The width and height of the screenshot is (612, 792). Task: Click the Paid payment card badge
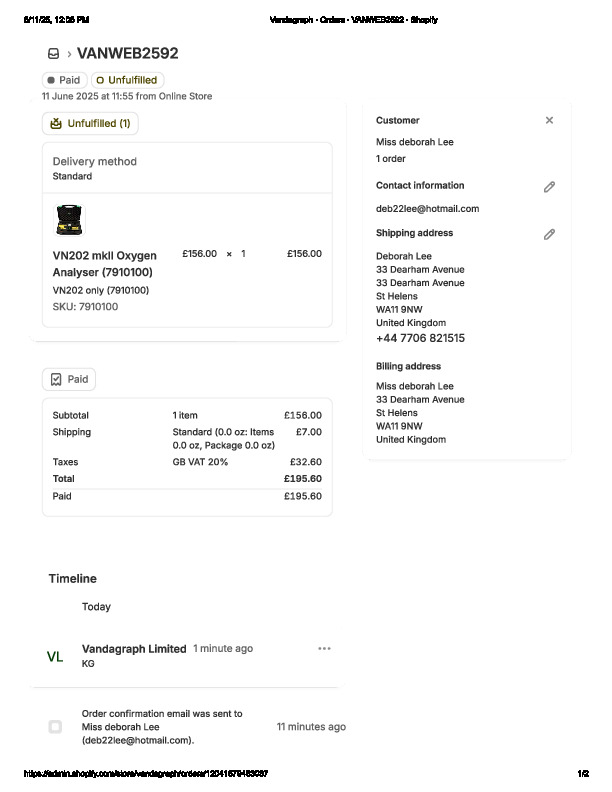69,380
